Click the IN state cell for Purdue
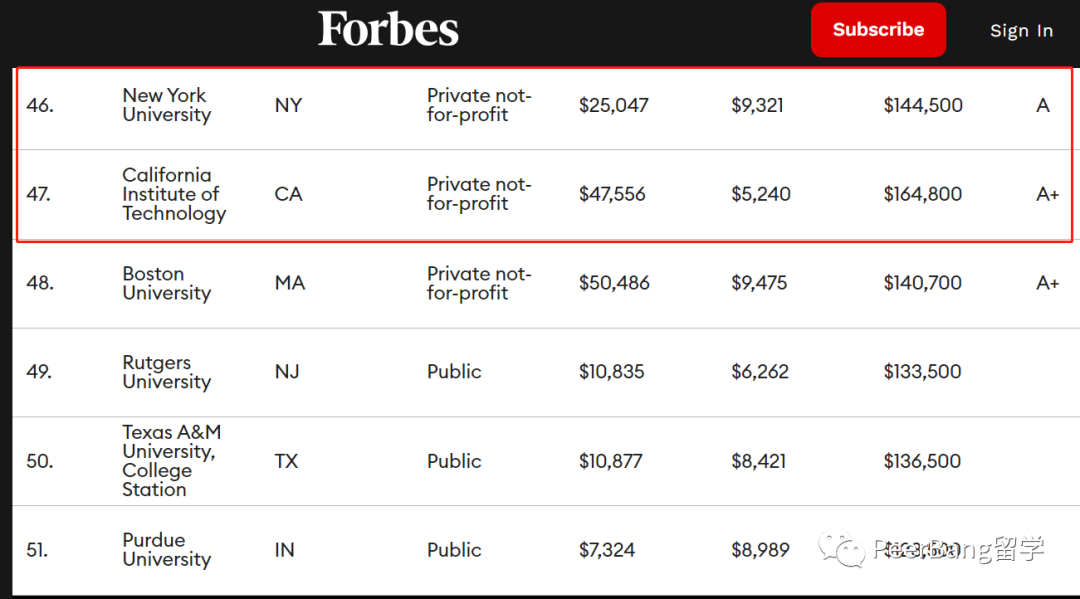This screenshot has width=1080, height=599. [x=284, y=549]
